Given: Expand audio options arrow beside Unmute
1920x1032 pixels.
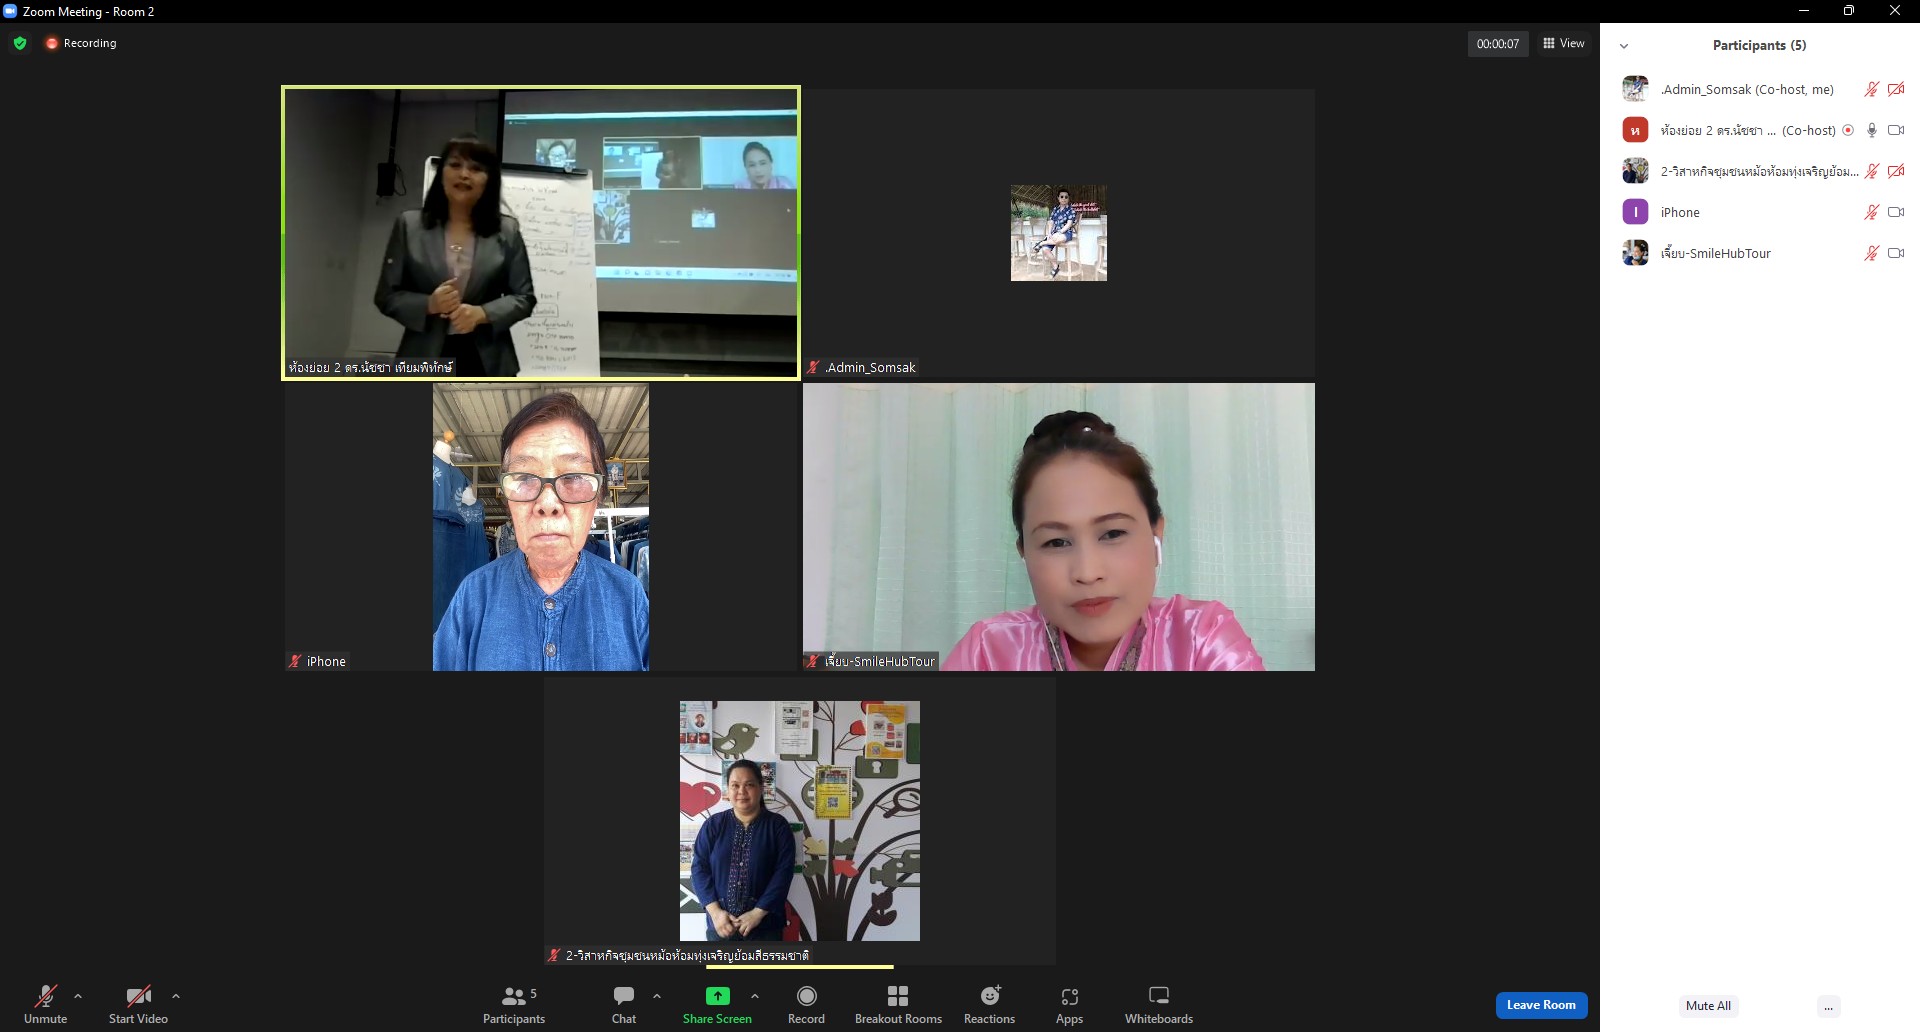Looking at the screenshot, I should coord(78,996).
